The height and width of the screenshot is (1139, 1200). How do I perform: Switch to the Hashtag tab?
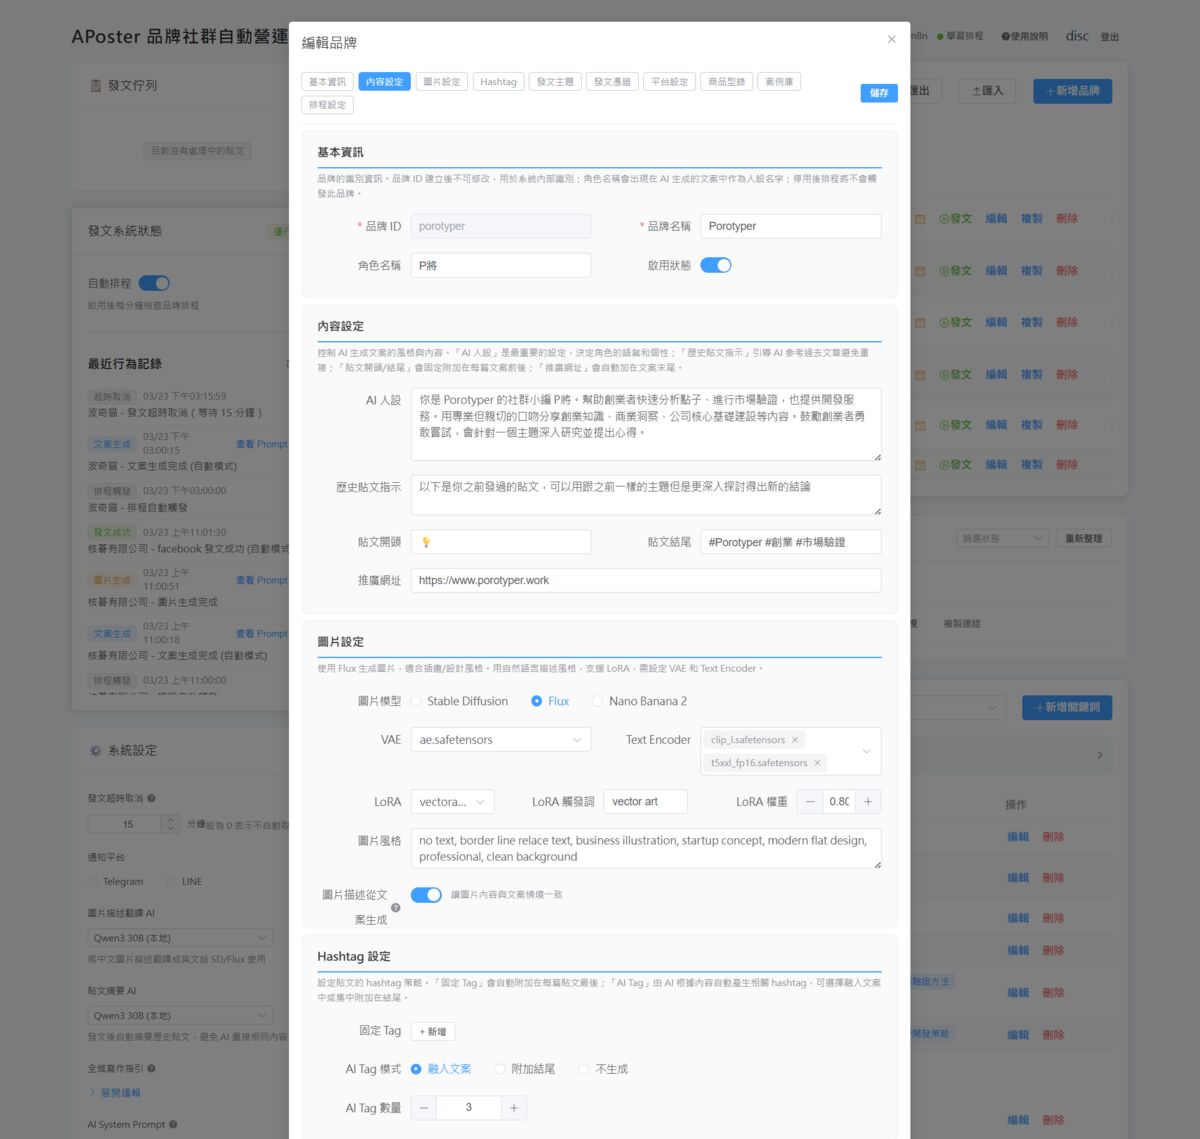498,82
